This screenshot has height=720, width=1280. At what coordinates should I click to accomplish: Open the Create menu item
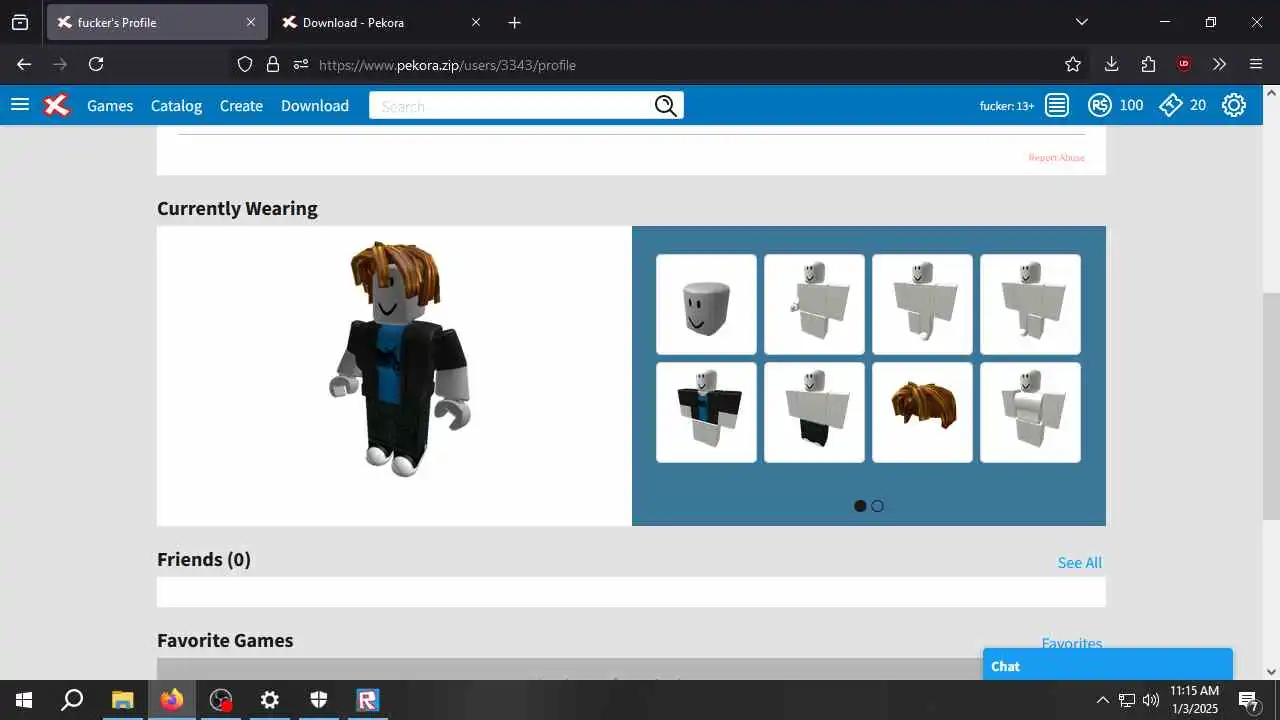241,105
